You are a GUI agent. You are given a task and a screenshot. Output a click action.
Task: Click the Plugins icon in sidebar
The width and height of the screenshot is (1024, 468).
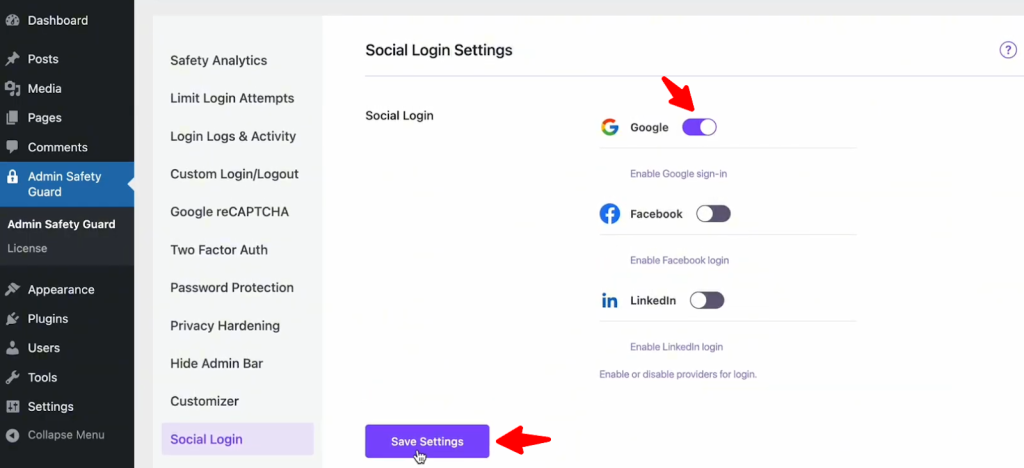(x=13, y=319)
